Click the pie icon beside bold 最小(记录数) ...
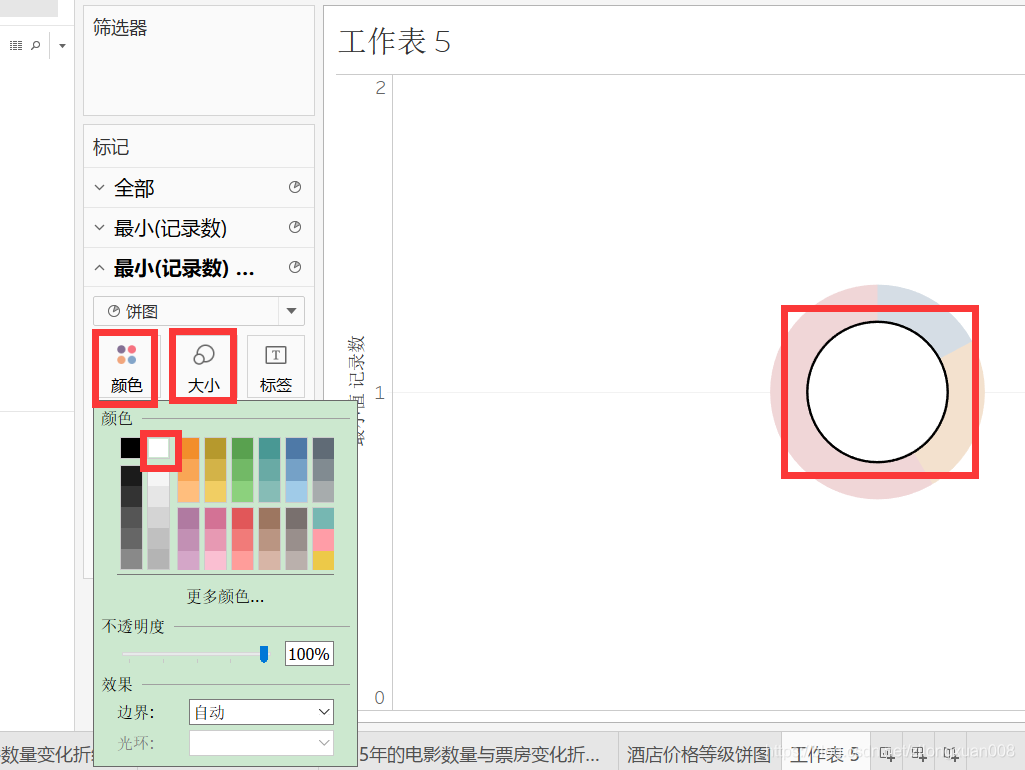This screenshot has width=1025, height=770. 295,267
